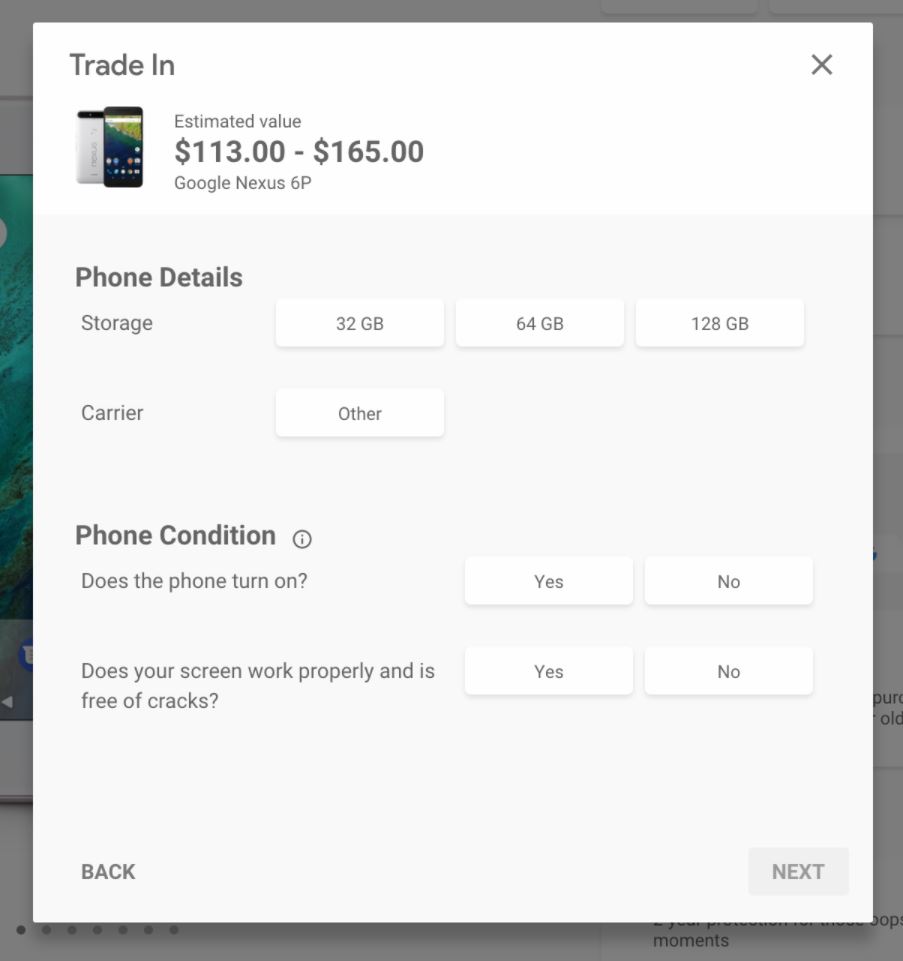
Task: Select first carousel dot indicator
Action: pos(21,930)
